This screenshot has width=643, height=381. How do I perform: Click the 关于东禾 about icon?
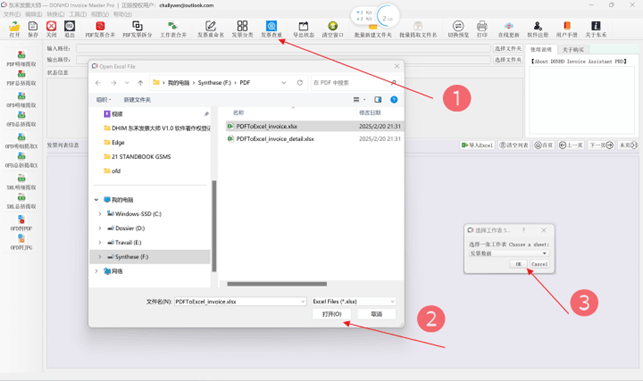point(596,27)
